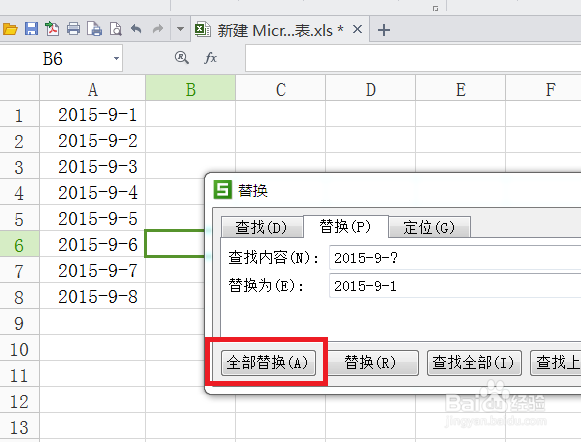The width and height of the screenshot is (581, 442).
Task: Click small dialog launcher icon at ribbon edge
Action: [x=435, y=8]
